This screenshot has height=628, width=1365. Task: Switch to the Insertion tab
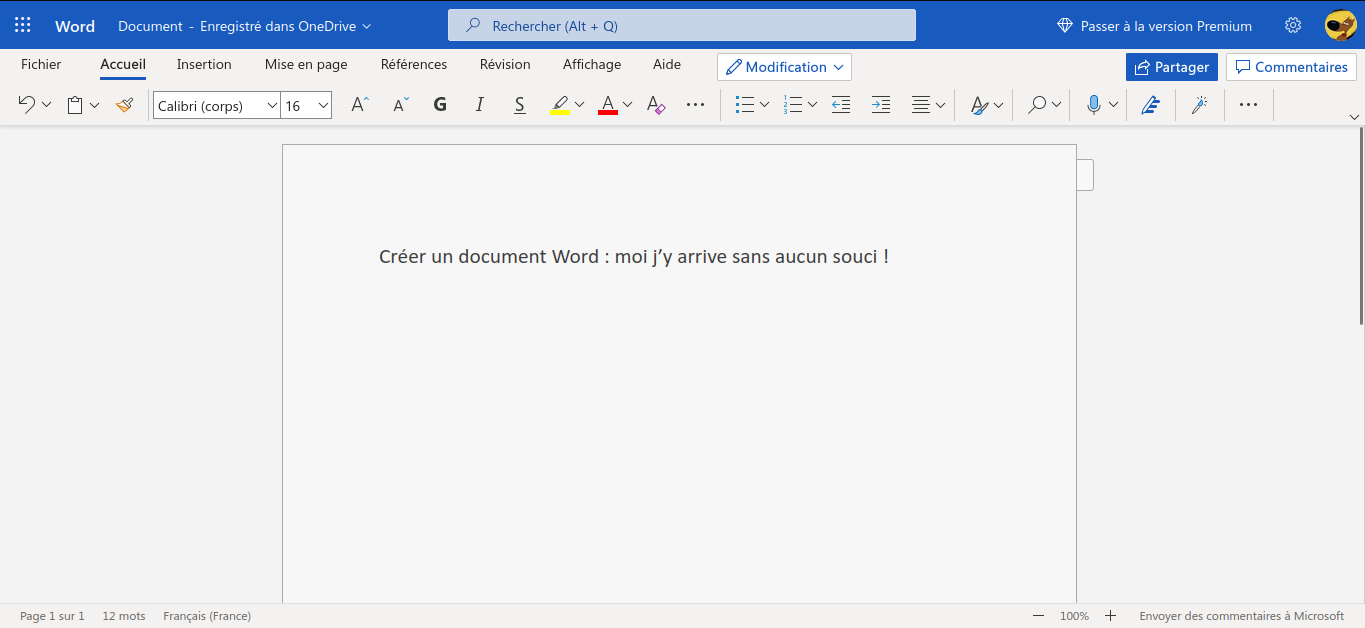tap(204, 64)
